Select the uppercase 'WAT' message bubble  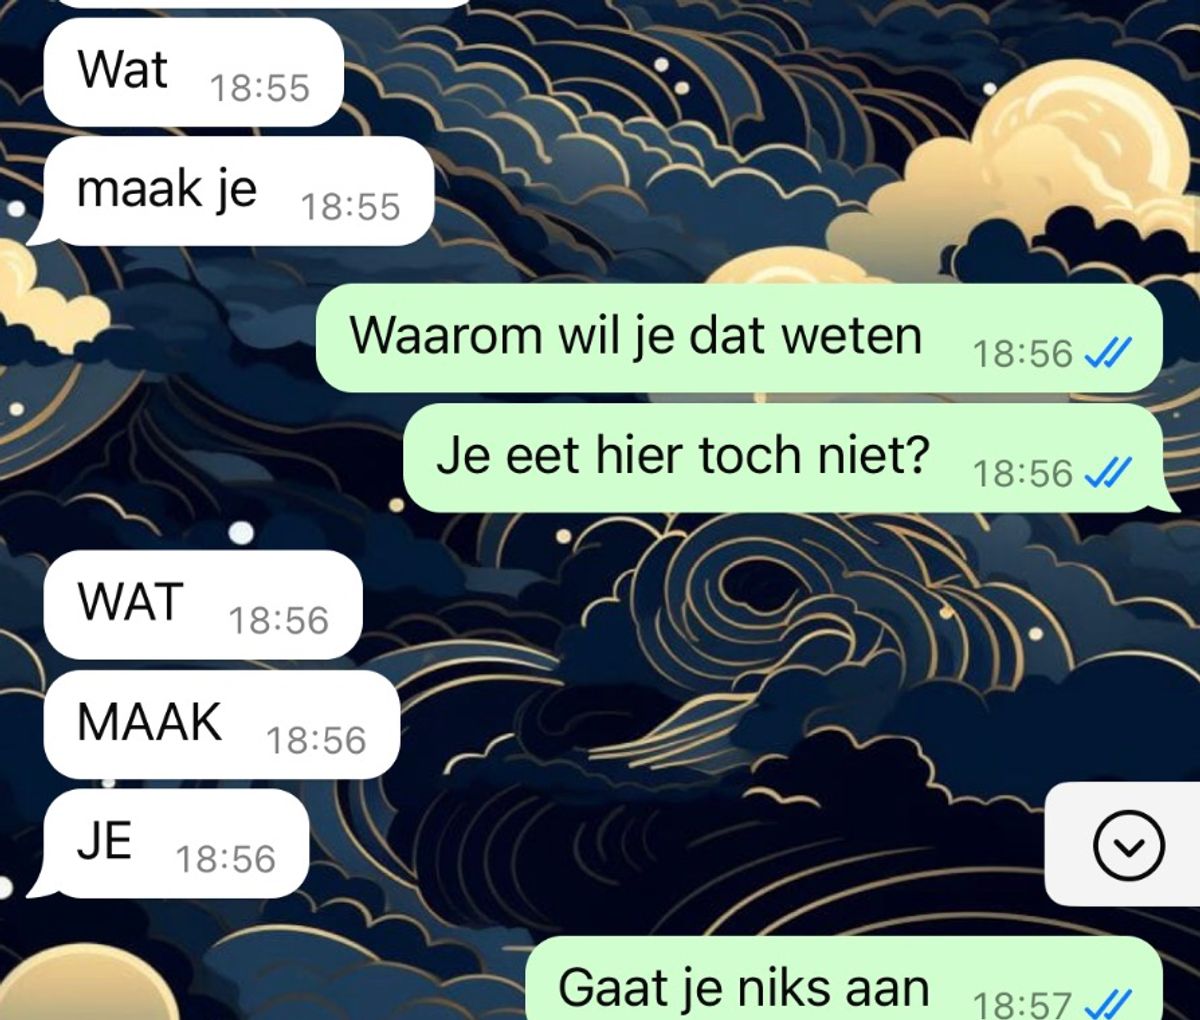[x=203, y=604]
